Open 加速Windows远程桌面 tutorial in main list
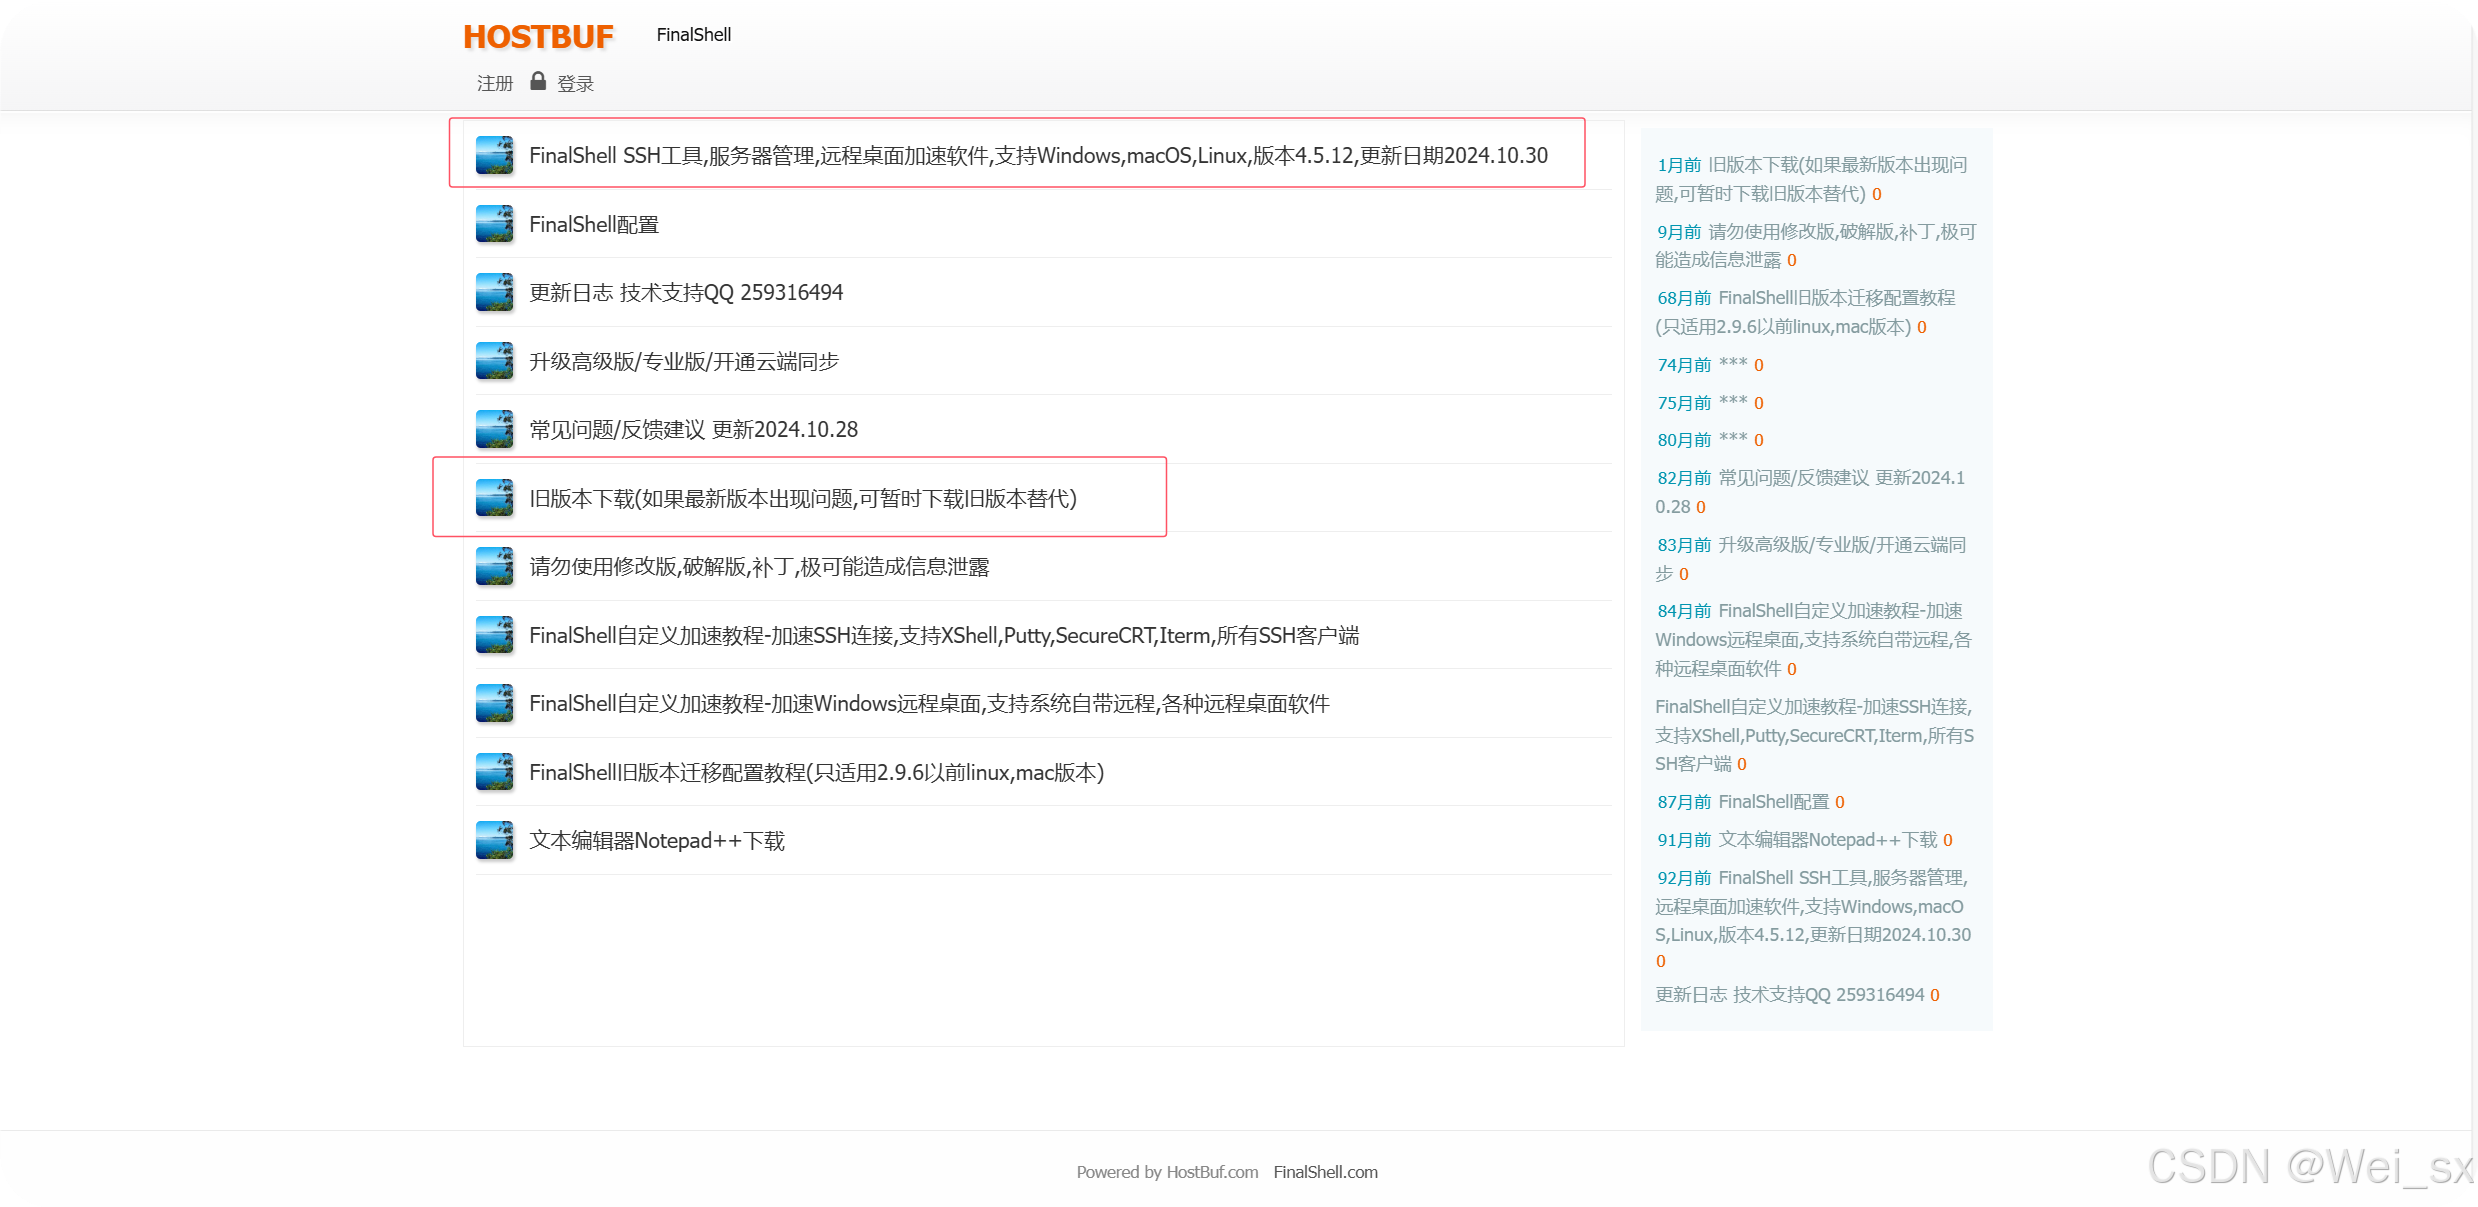 click(x=929, y=704)
